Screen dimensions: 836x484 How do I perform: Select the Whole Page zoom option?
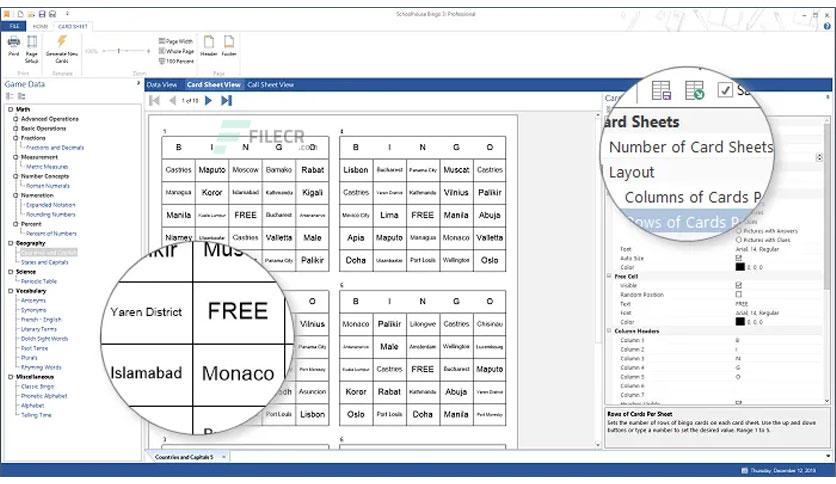(x=176, y=51)
